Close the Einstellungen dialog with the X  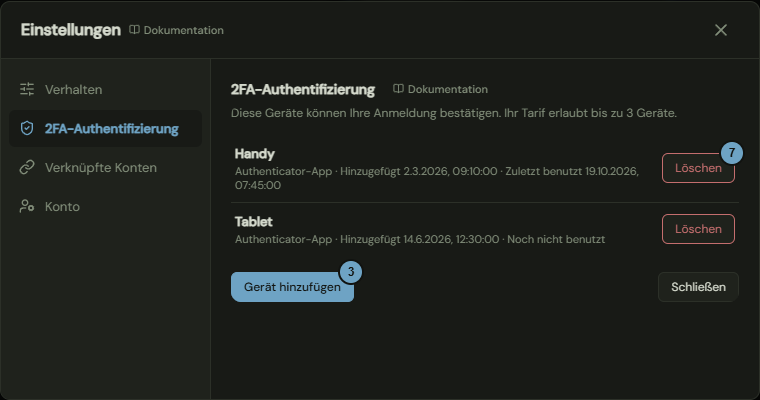(x=721, y=30)
